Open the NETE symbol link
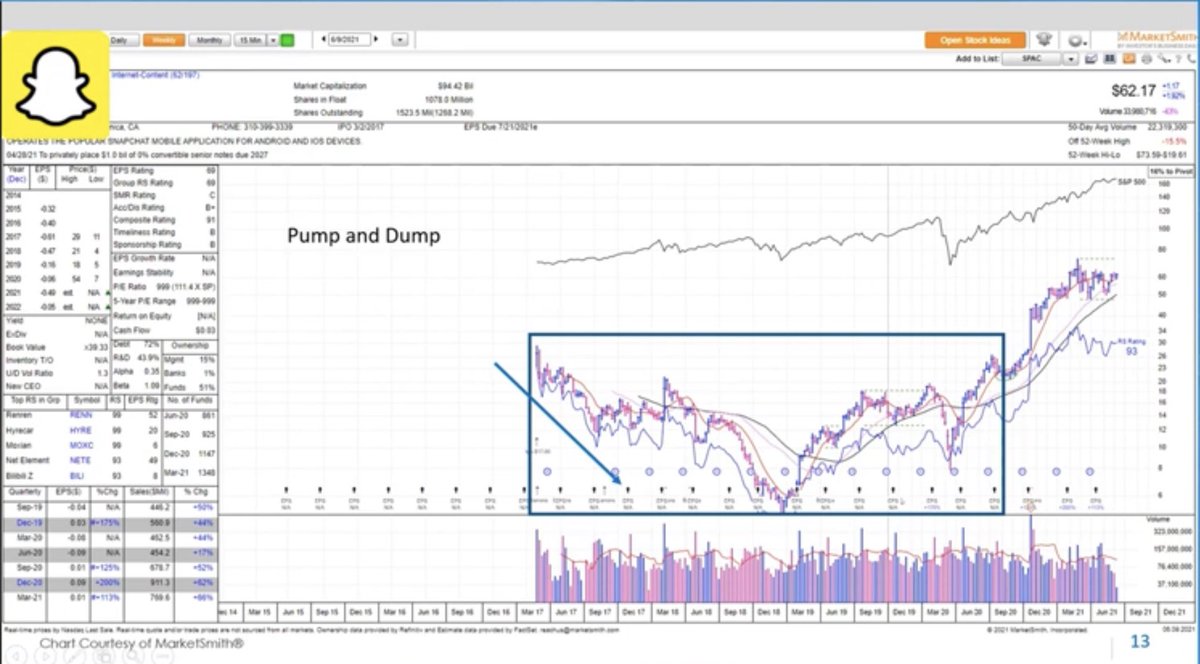The image size is (1200, 664). point(80,461)
